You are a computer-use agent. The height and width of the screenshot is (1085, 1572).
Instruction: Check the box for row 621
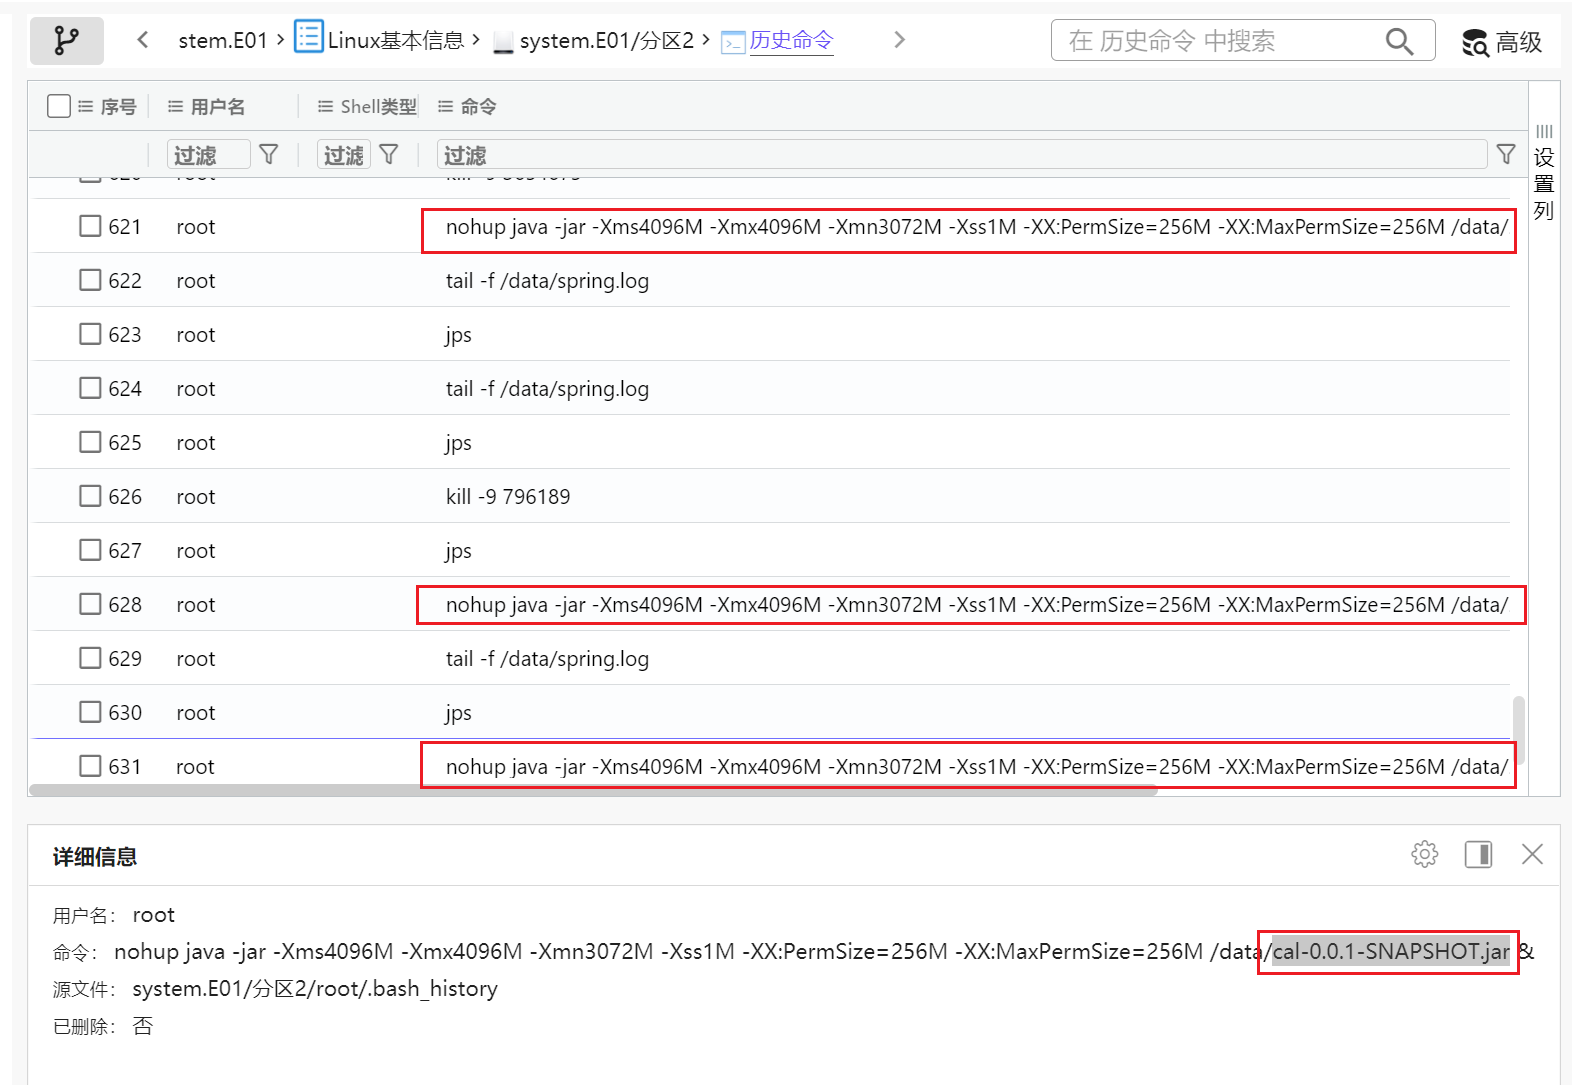point(90,227)
